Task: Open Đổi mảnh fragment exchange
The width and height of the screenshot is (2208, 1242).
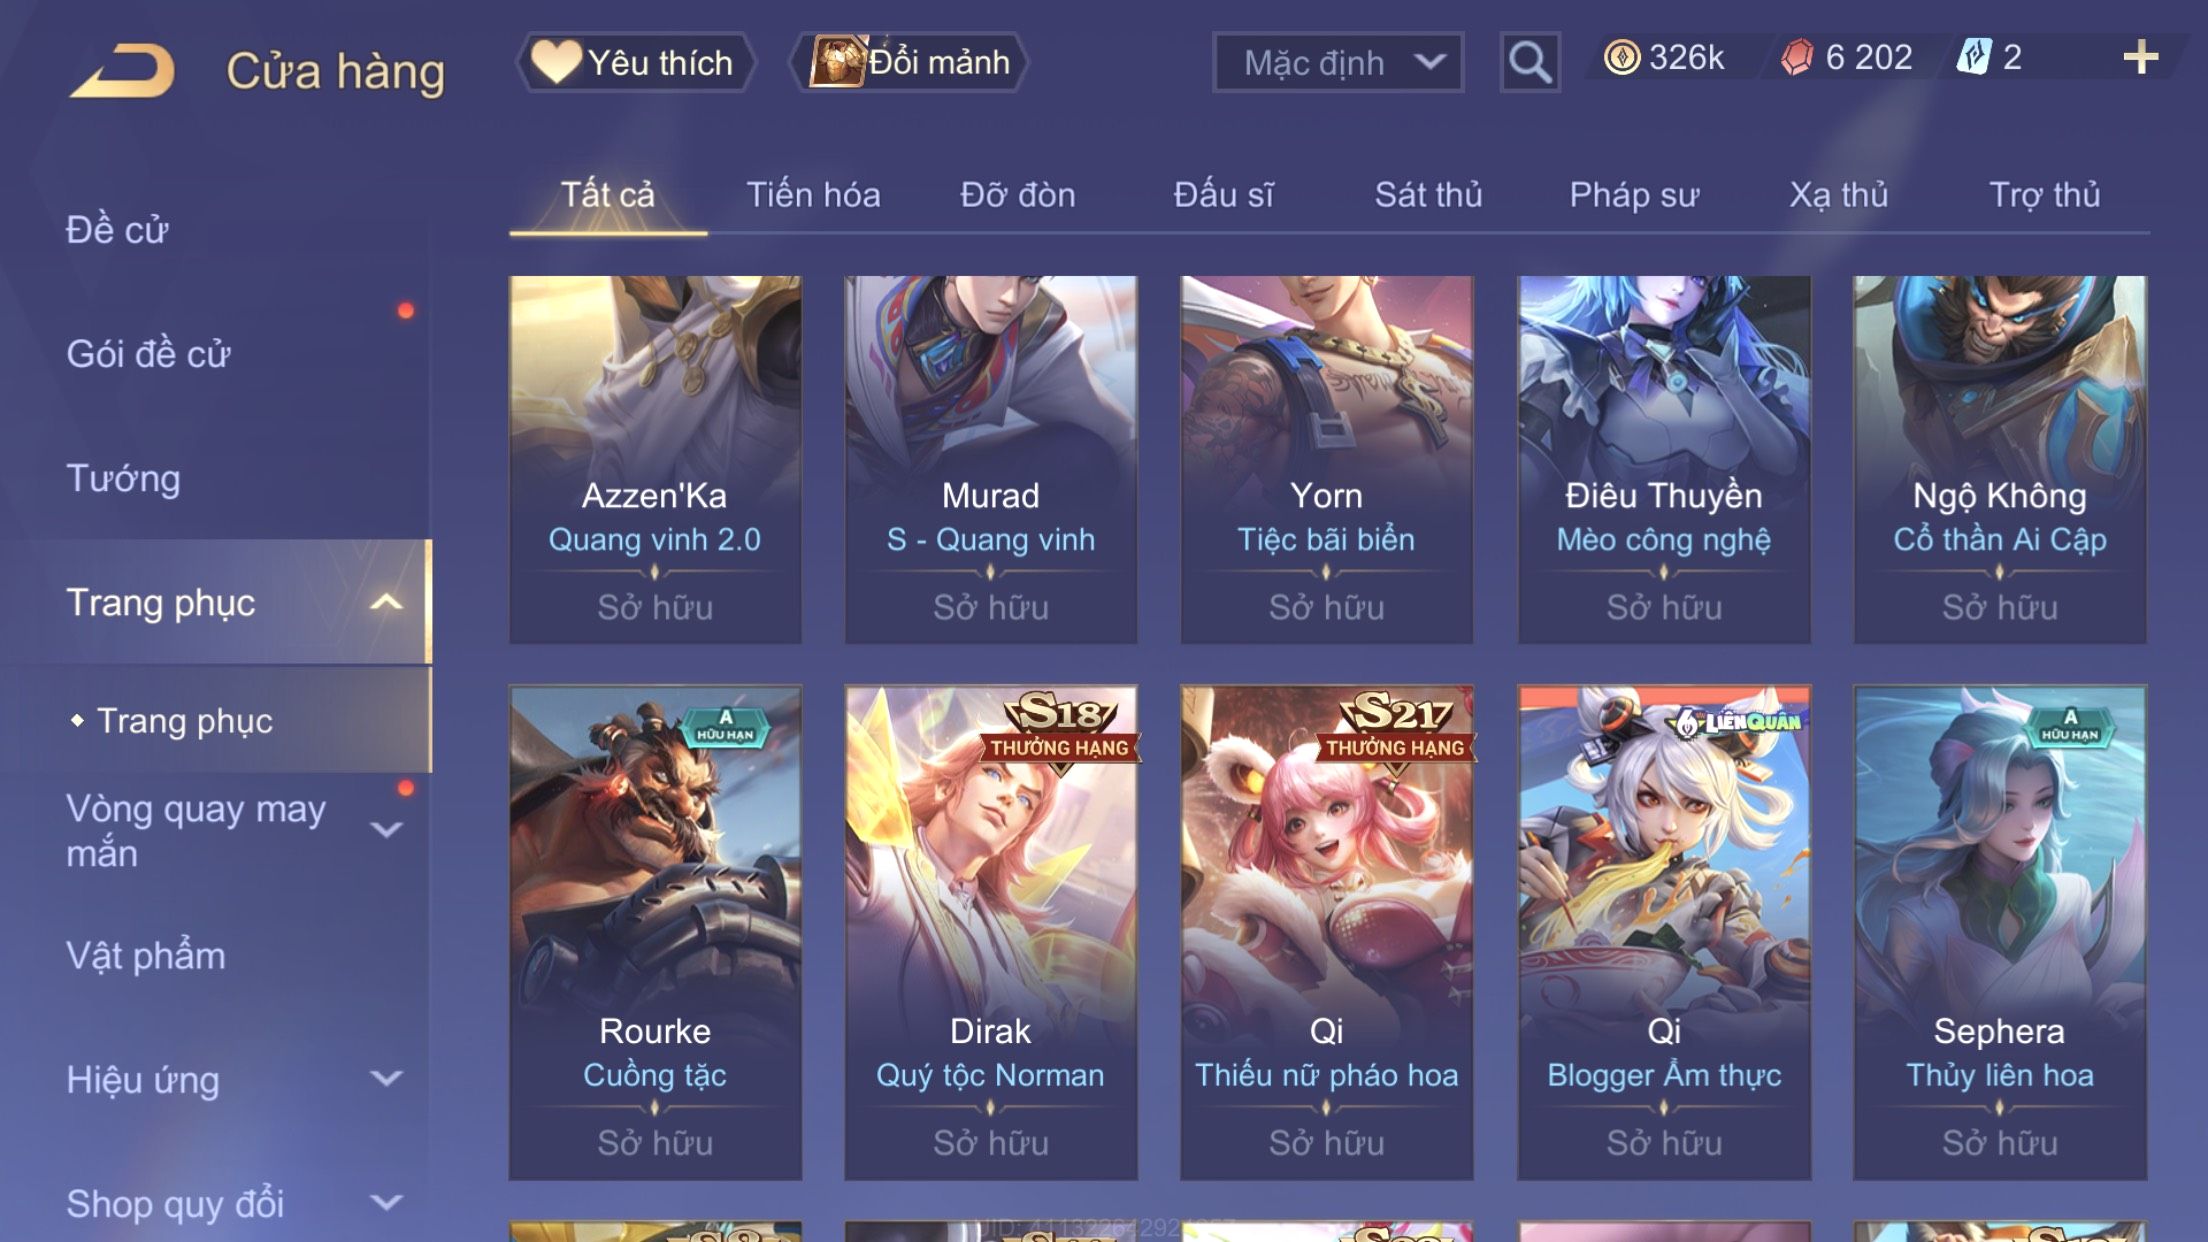Action: click(x=909, y=62)
